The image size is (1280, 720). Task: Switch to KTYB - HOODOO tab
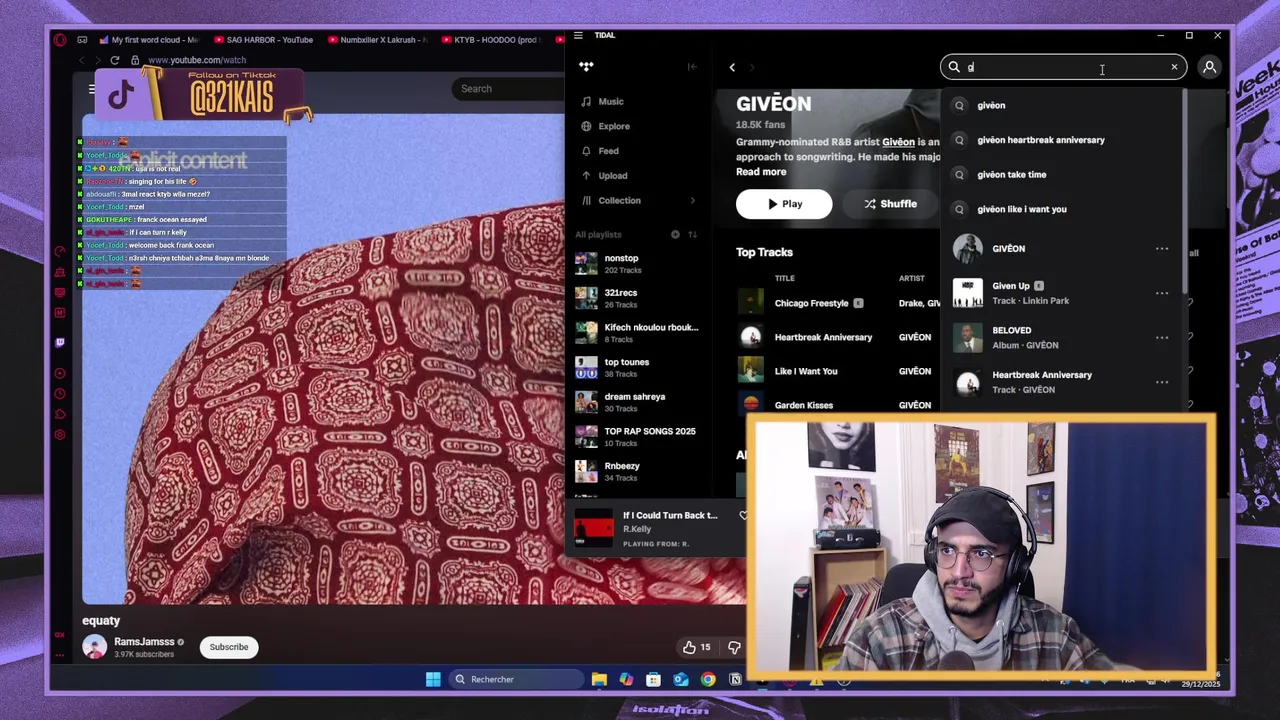(x=490, y=40)
